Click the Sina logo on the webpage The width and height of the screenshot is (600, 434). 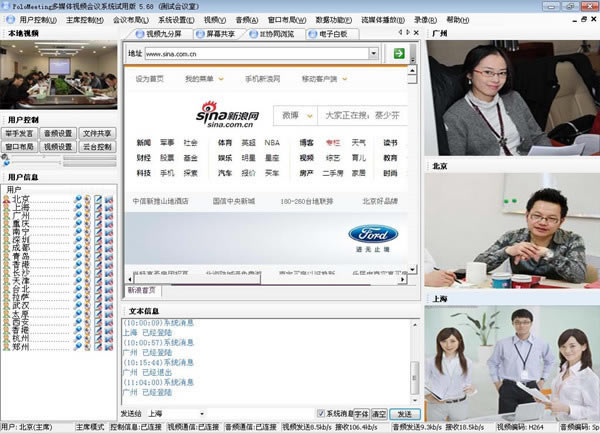pos(228,114)
